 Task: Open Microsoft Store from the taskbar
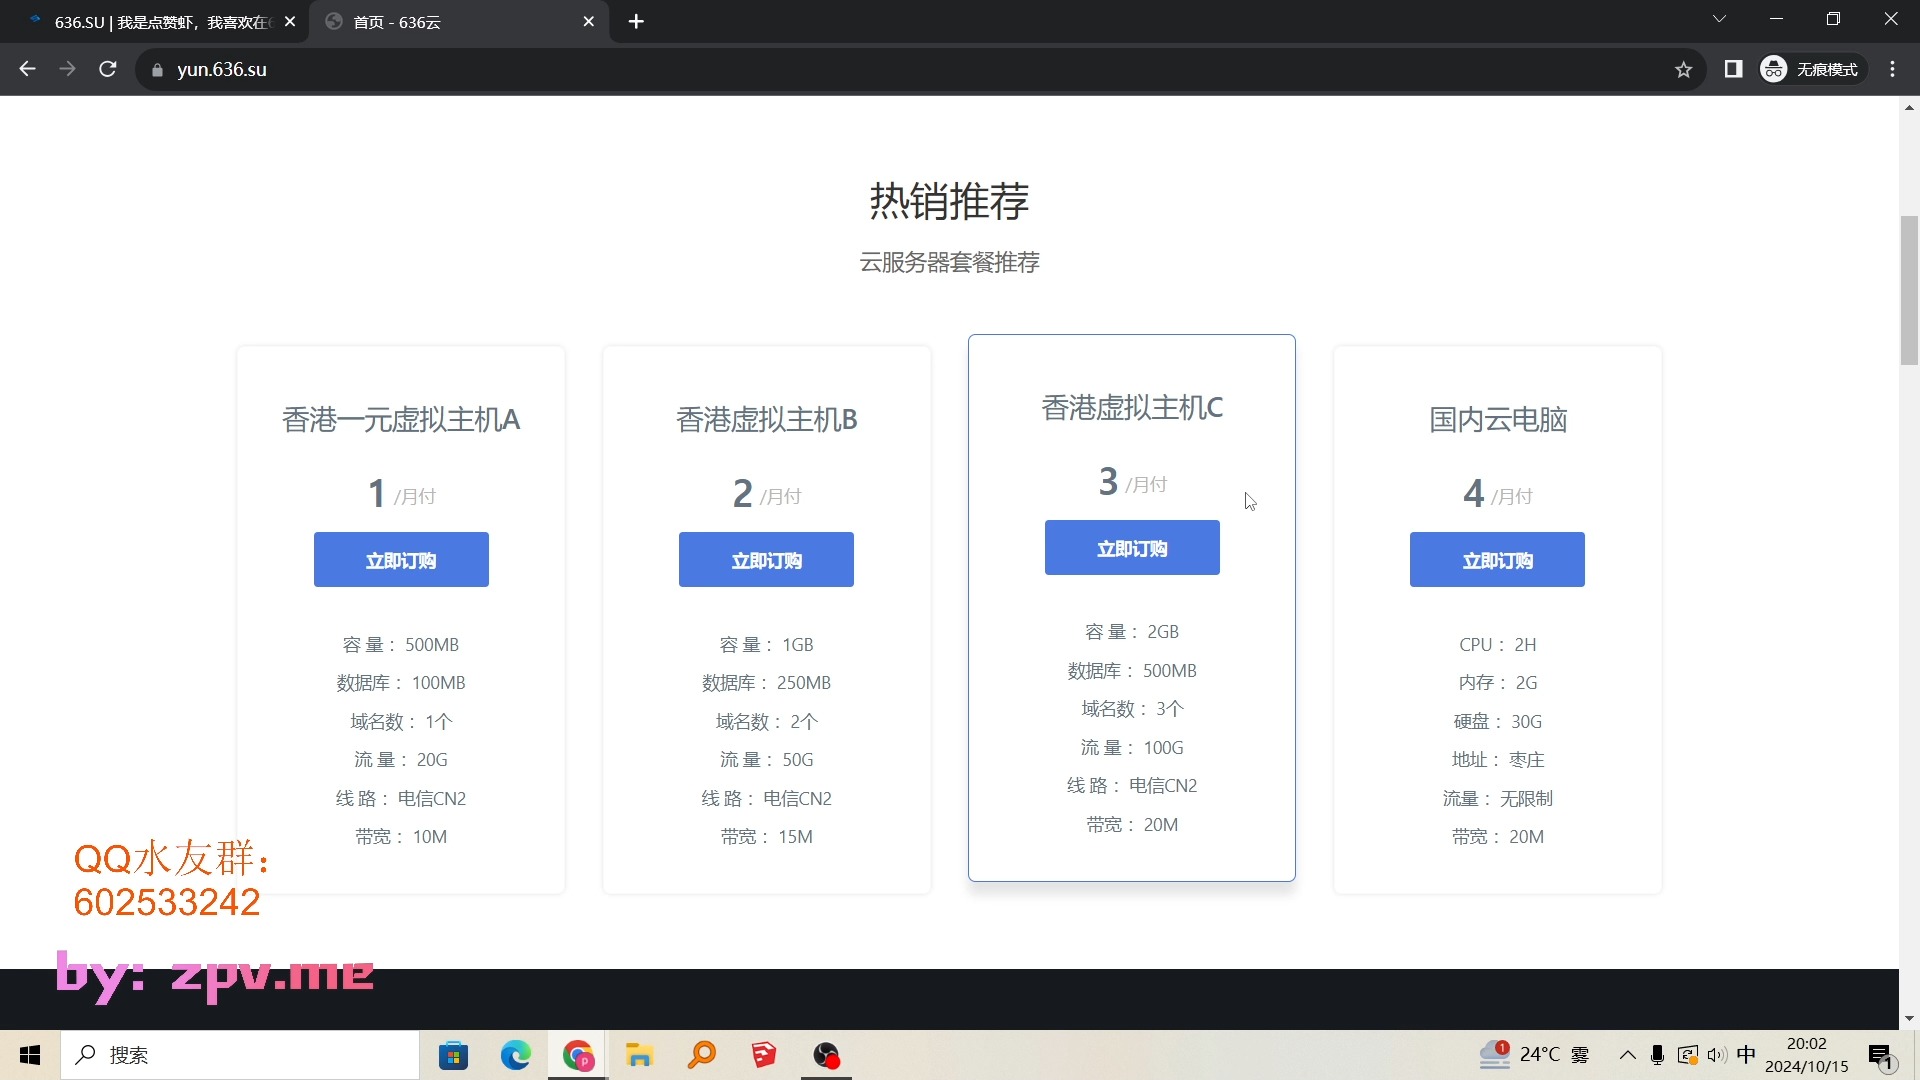click(453, 1055)
